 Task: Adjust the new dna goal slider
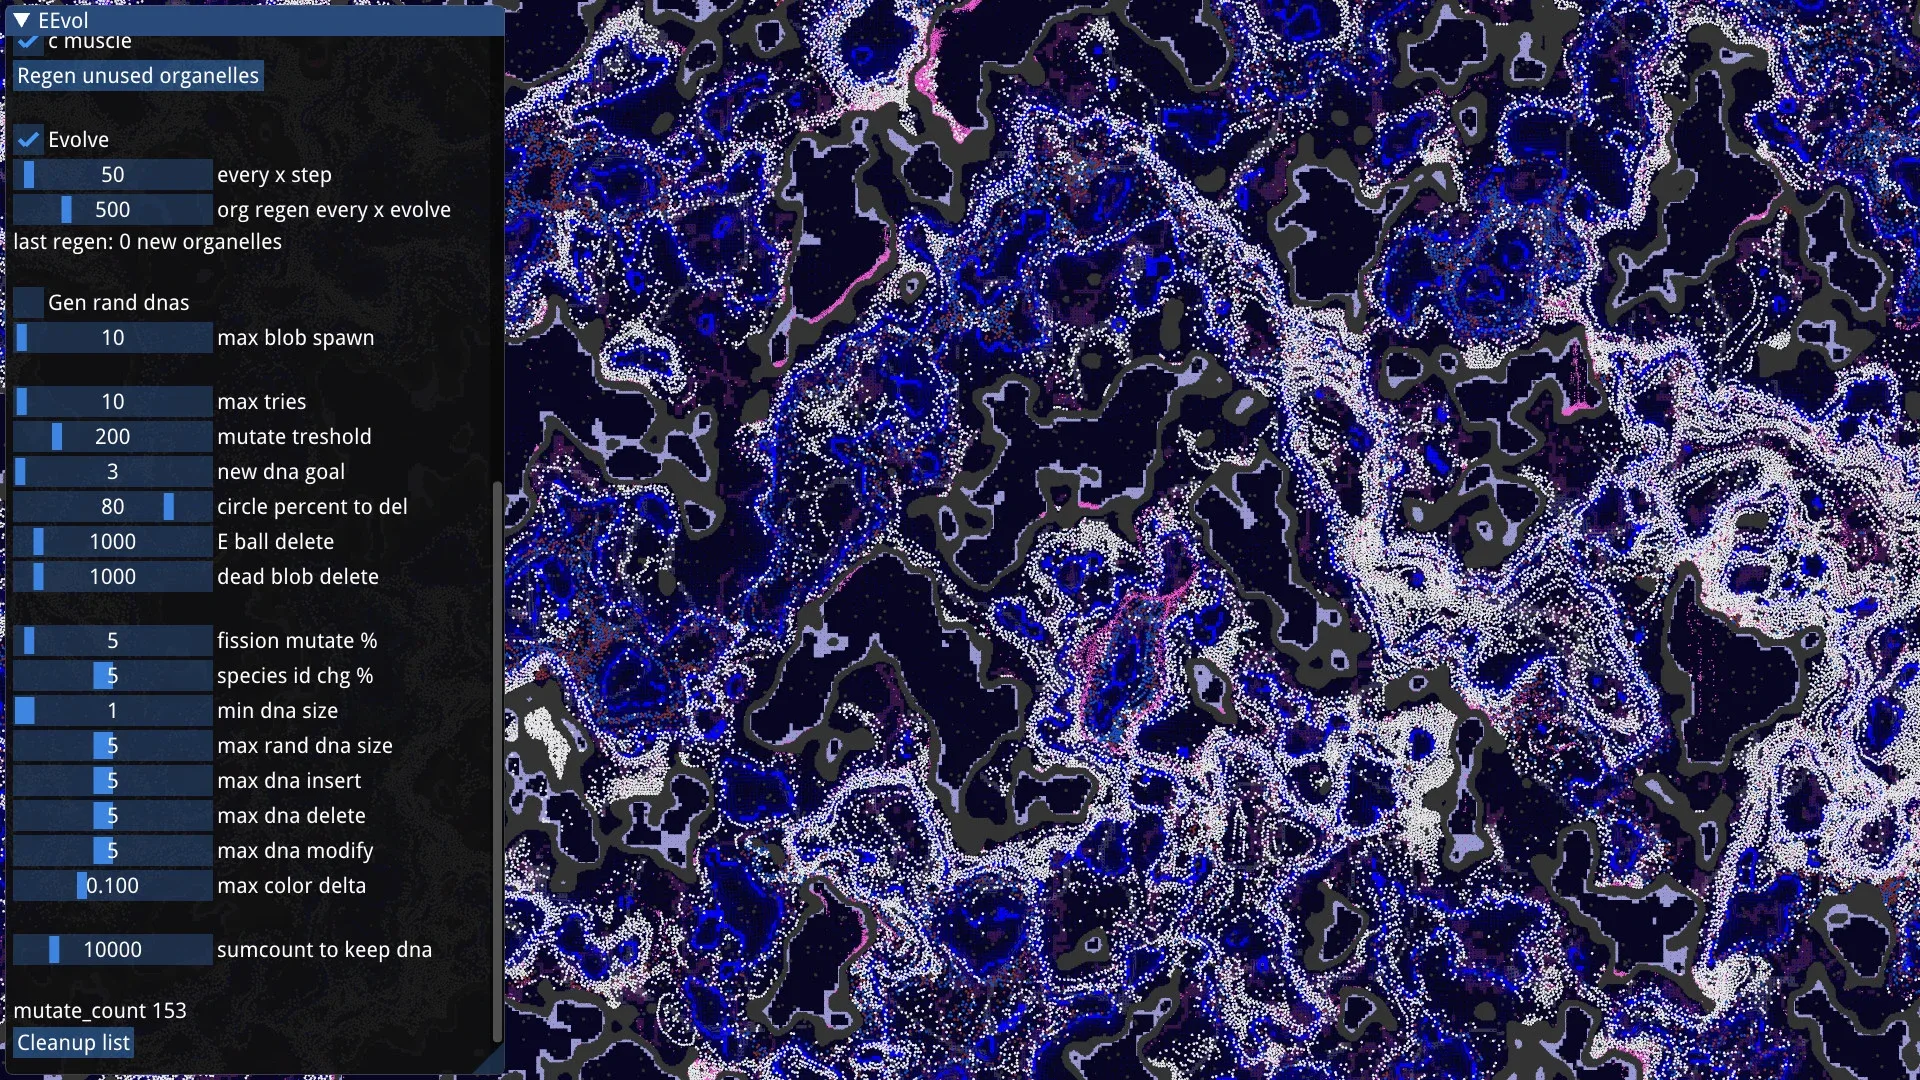pos(112,472)
